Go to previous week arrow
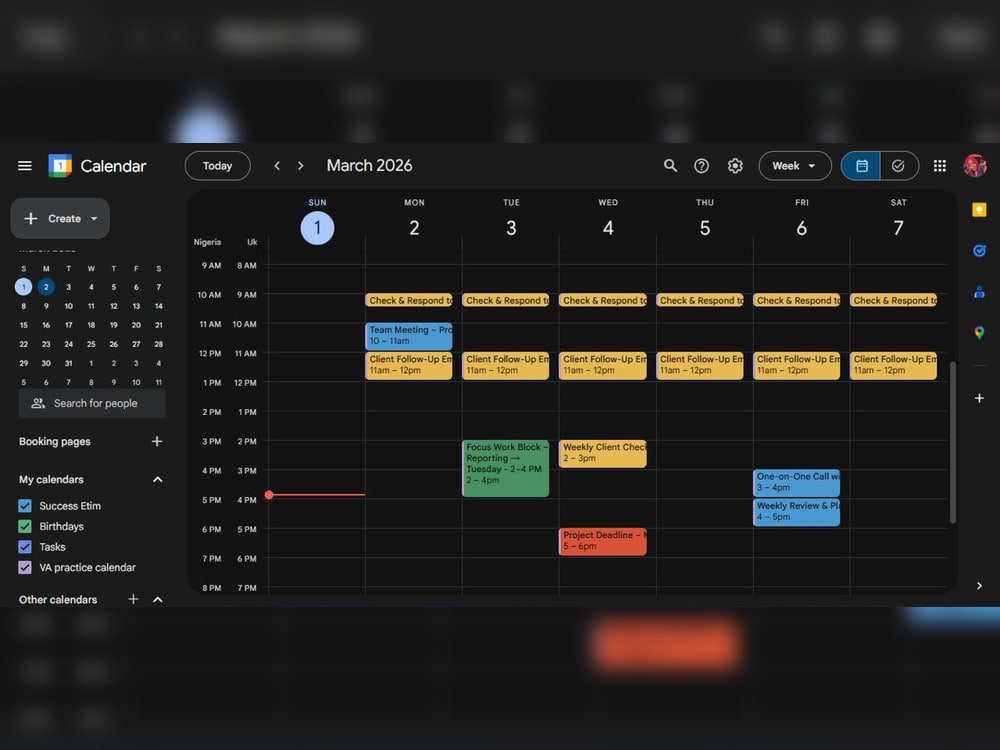1000x750 pixels. click(277, 166)
